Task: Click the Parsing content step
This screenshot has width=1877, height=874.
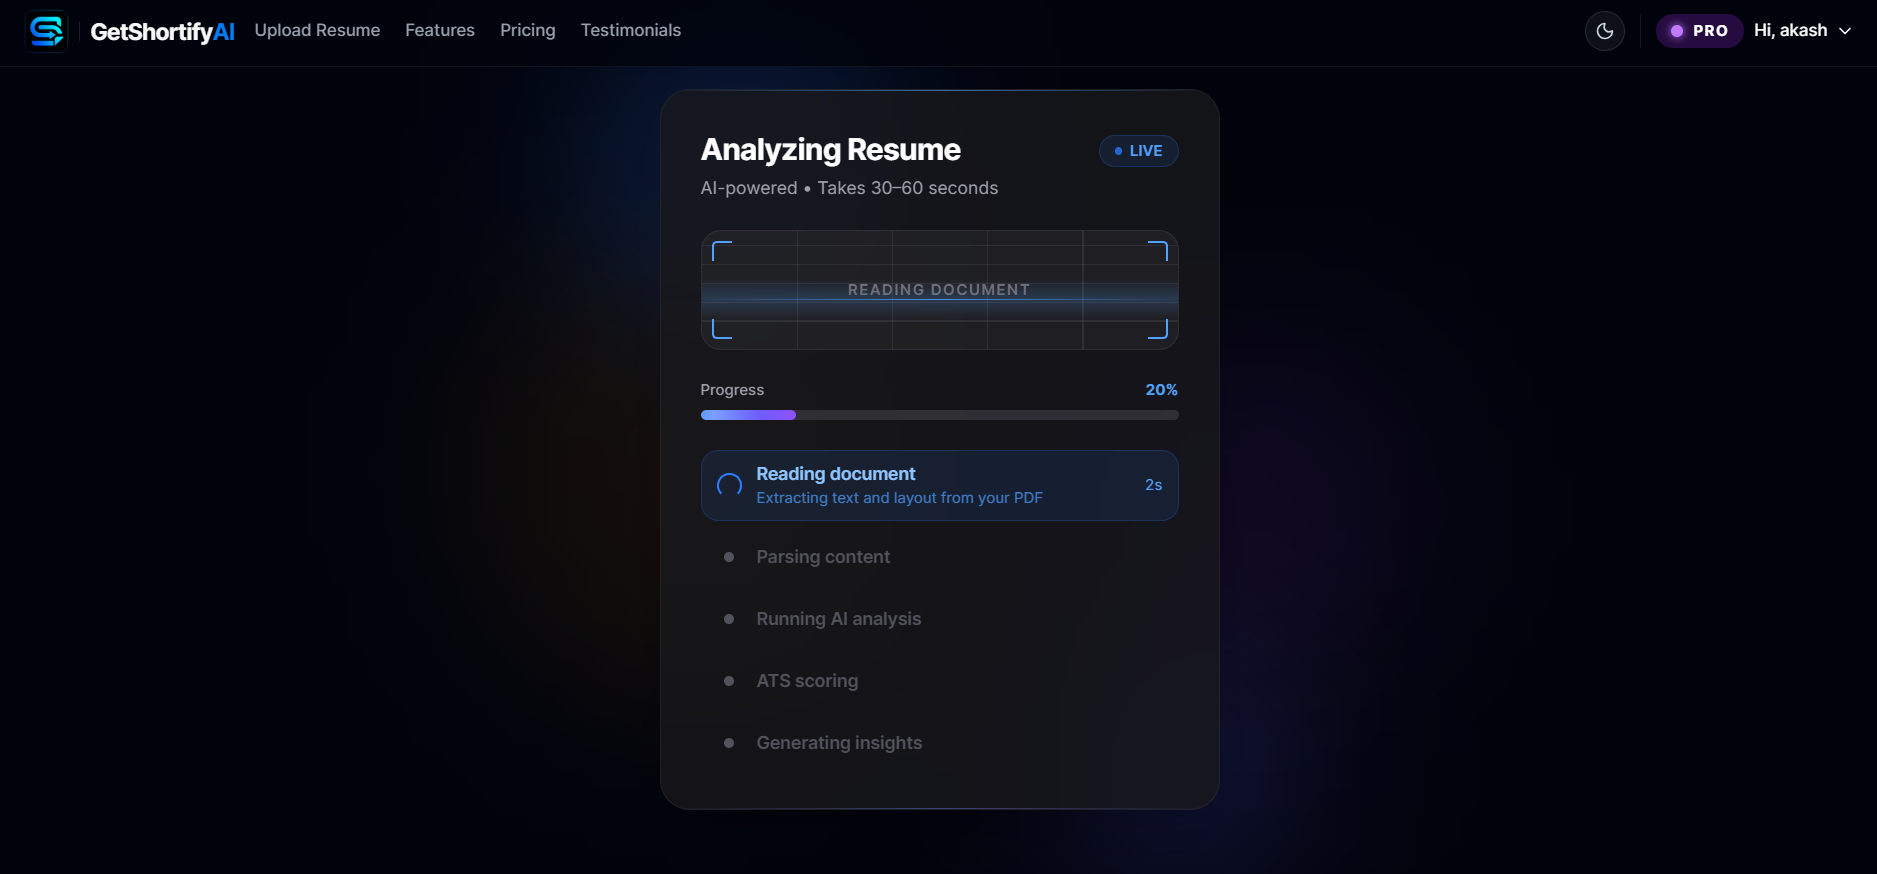Action: tap(823, 557)
